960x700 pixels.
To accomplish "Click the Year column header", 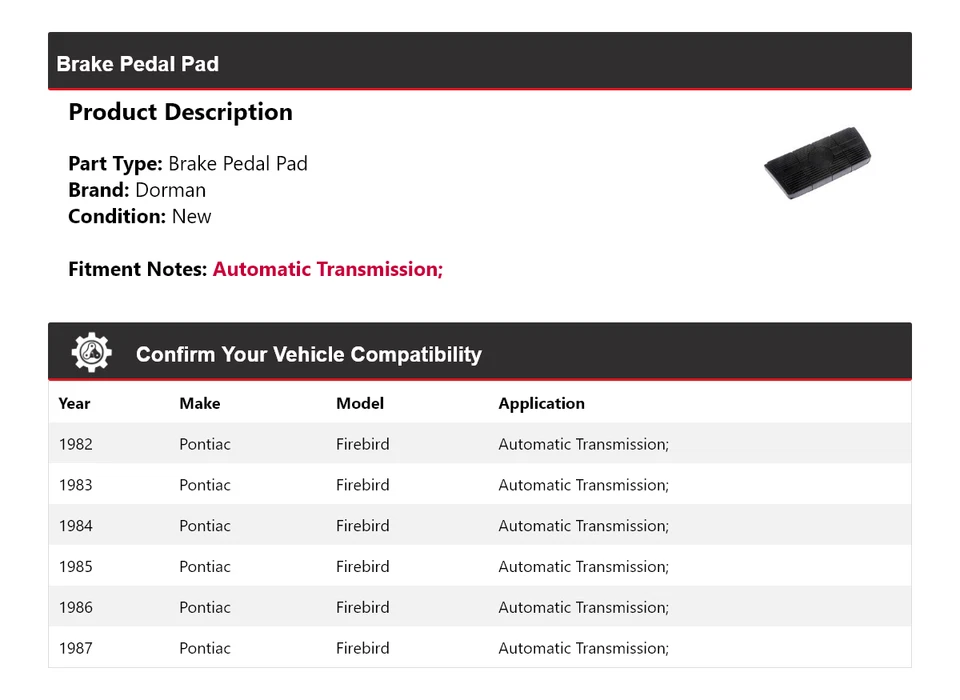I will click(x=74, y=404).
